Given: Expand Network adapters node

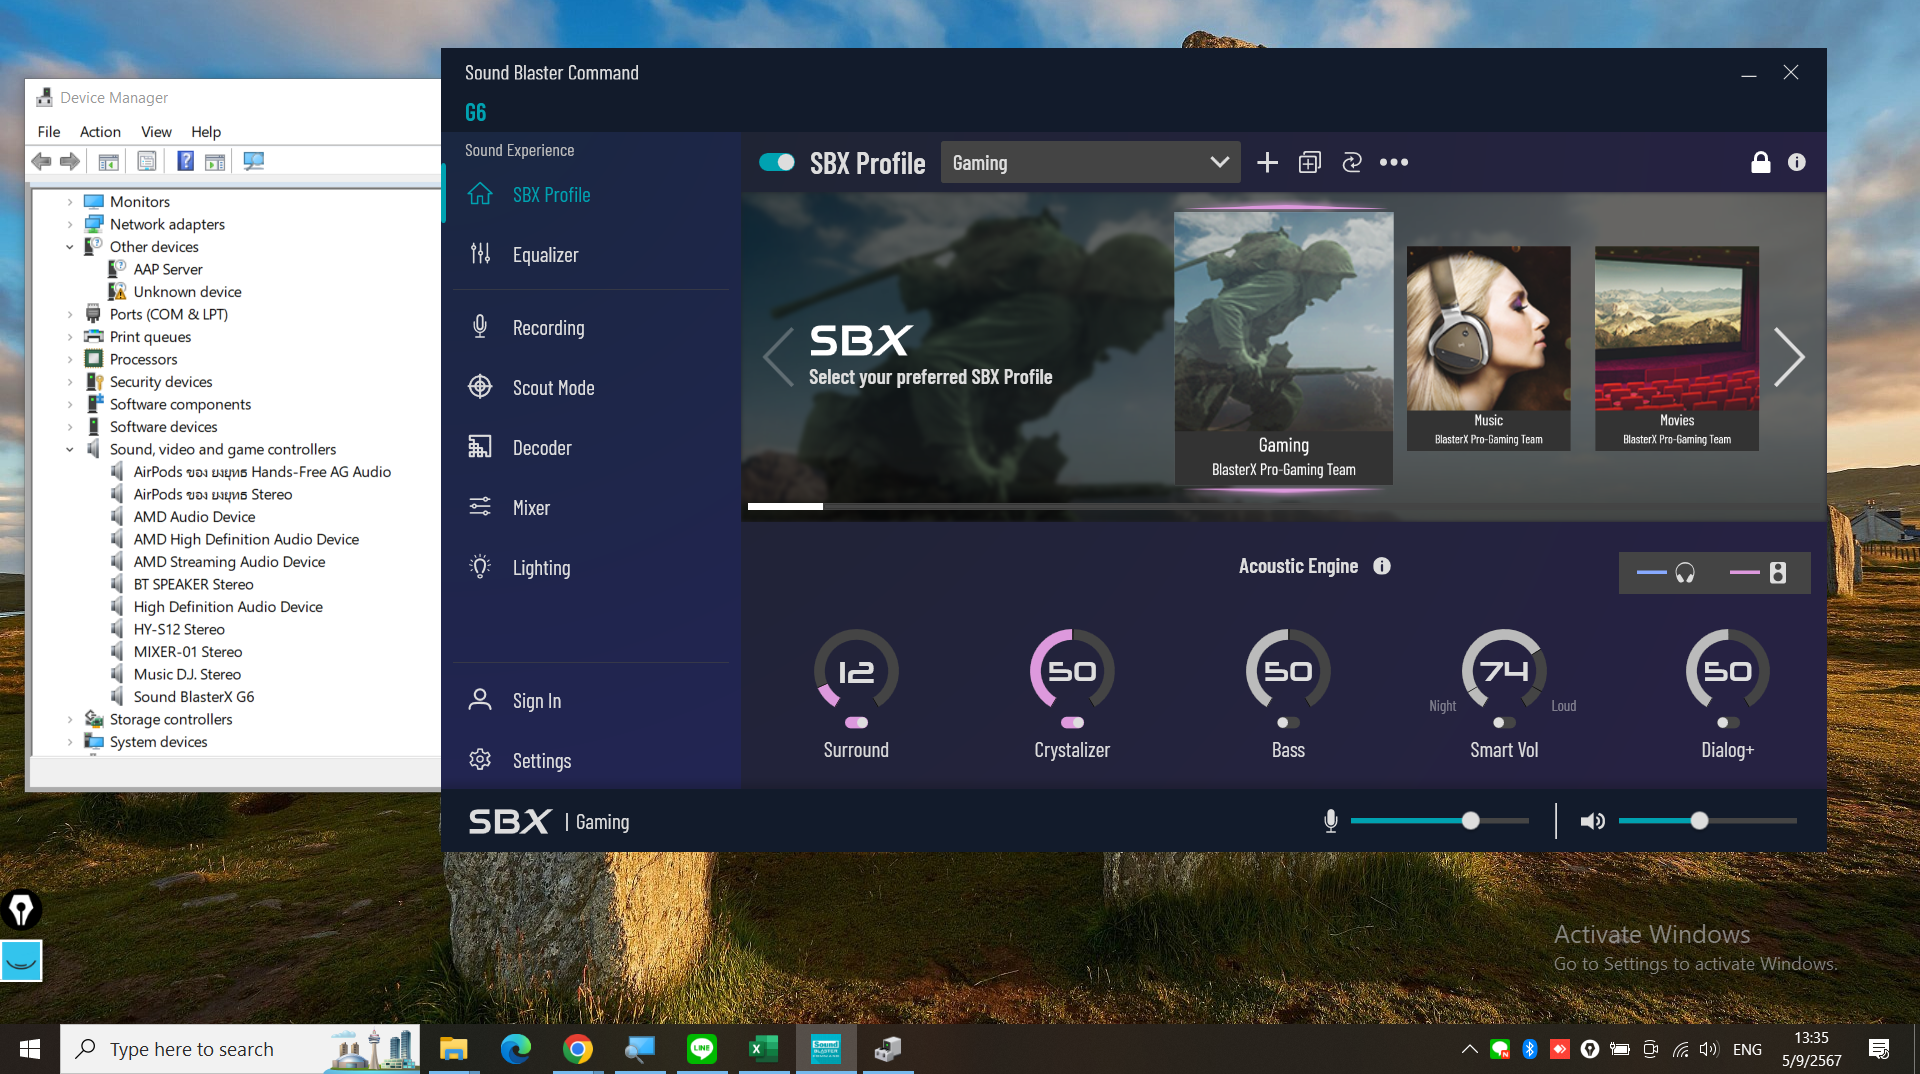Looking at the screenshot, I should 70,225.
